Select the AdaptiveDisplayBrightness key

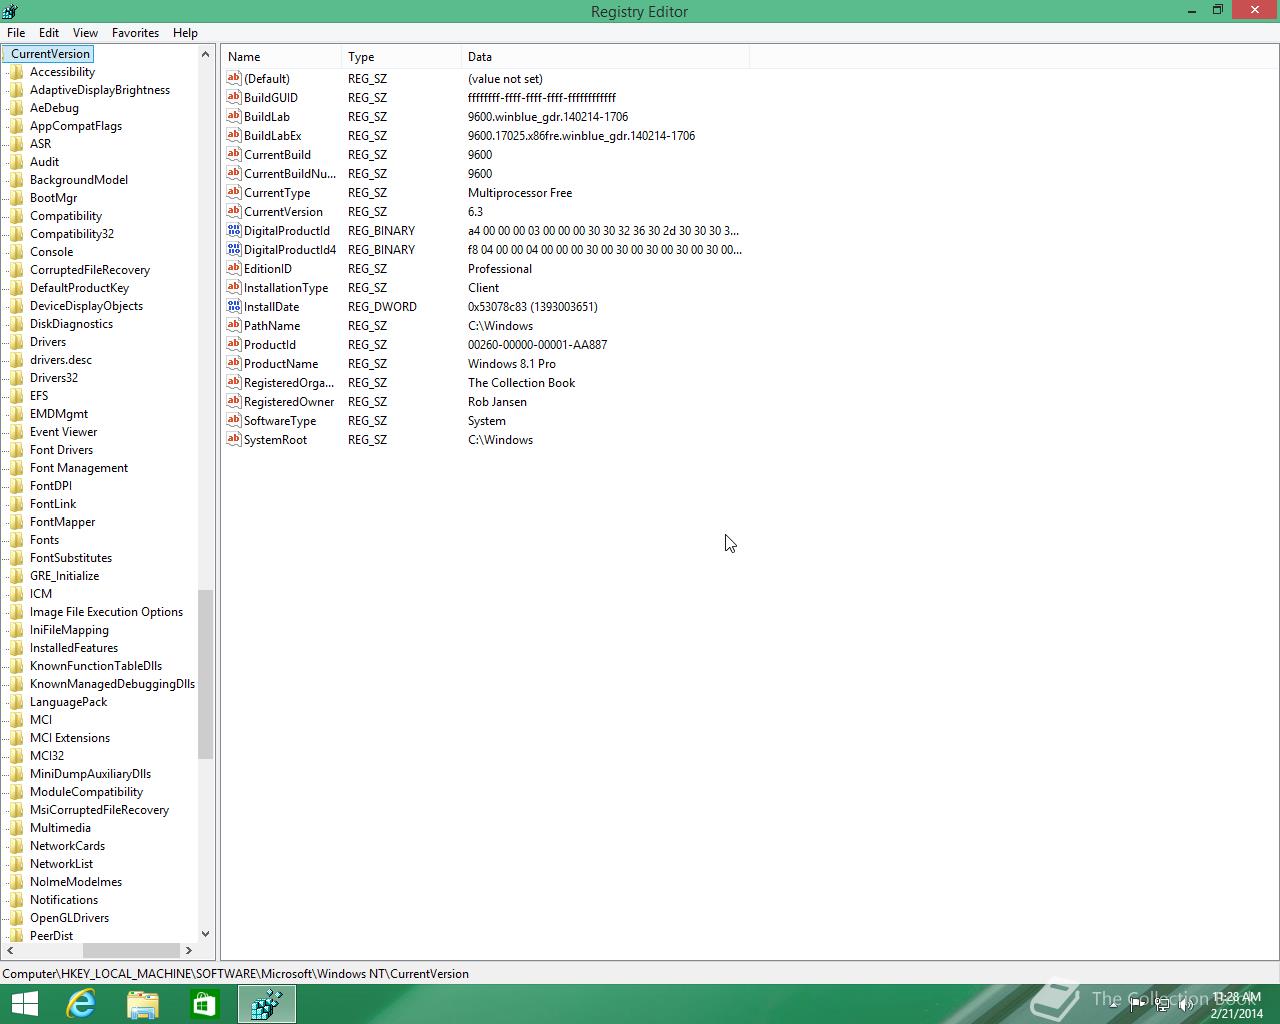click(x=100, y=90)
